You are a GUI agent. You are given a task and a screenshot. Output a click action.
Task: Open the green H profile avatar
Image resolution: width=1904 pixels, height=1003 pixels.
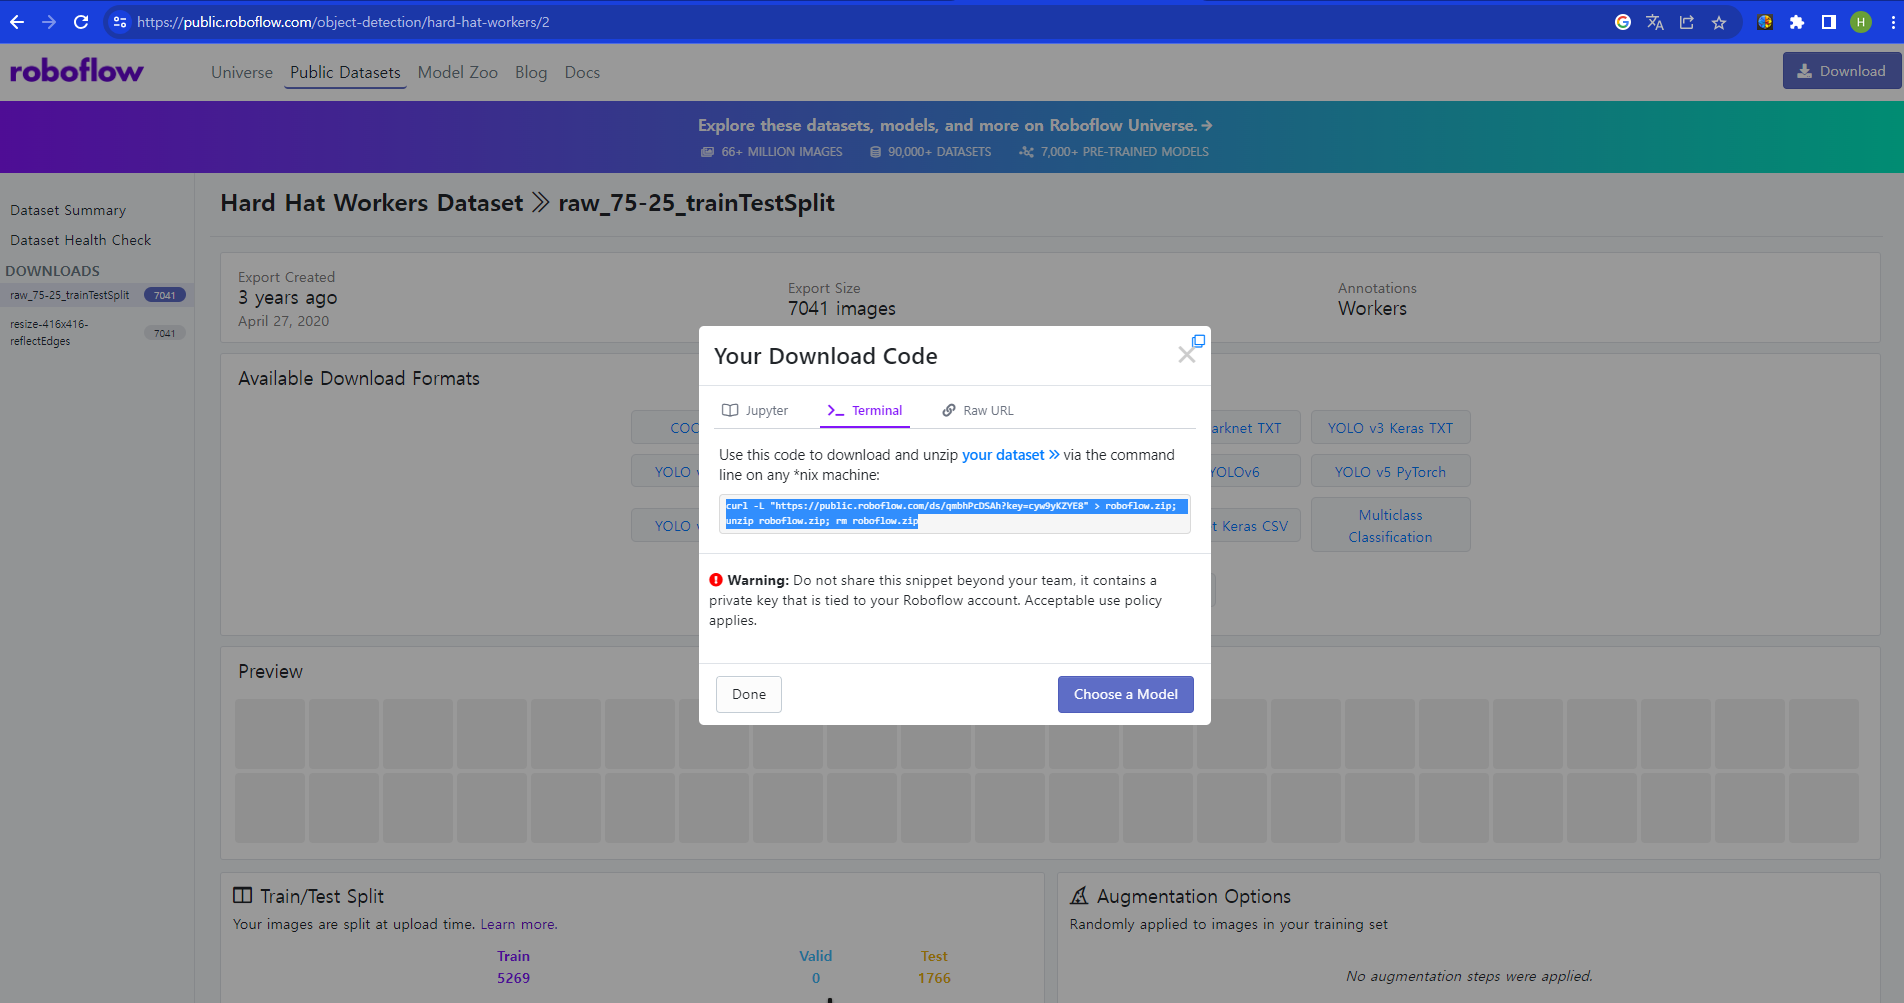1861,22
